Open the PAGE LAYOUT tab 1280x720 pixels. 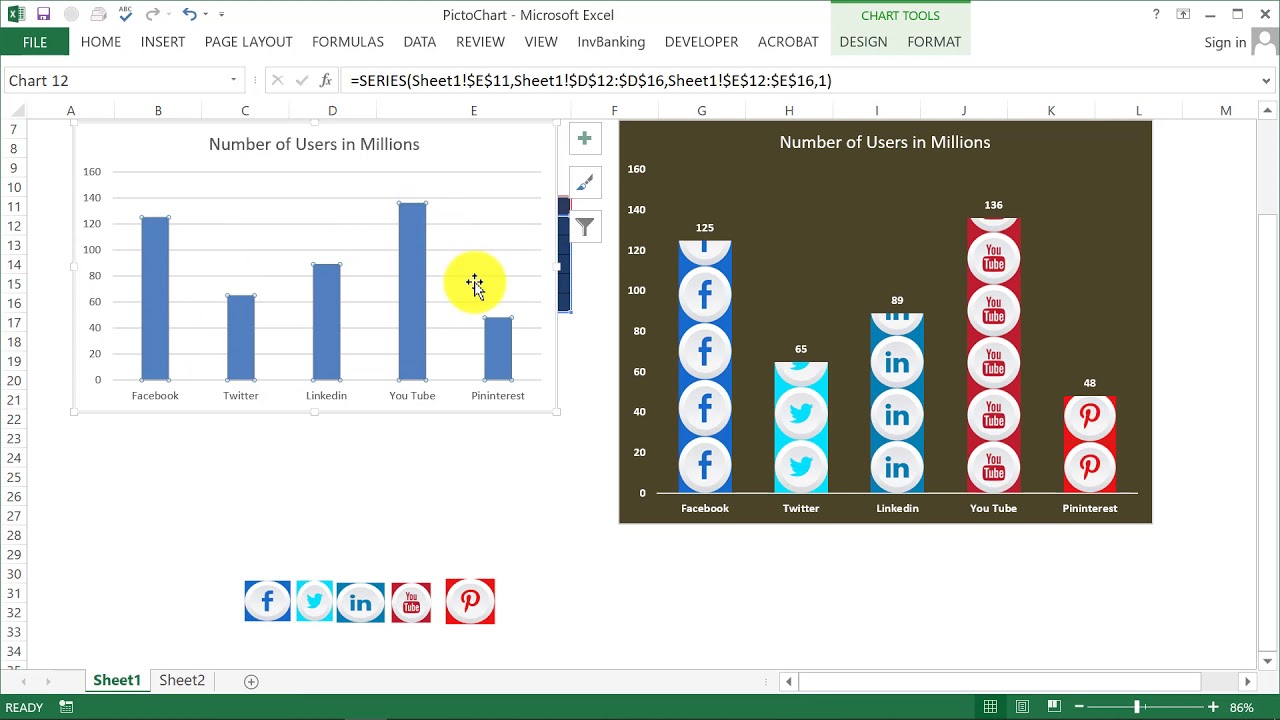pos(248,42)
